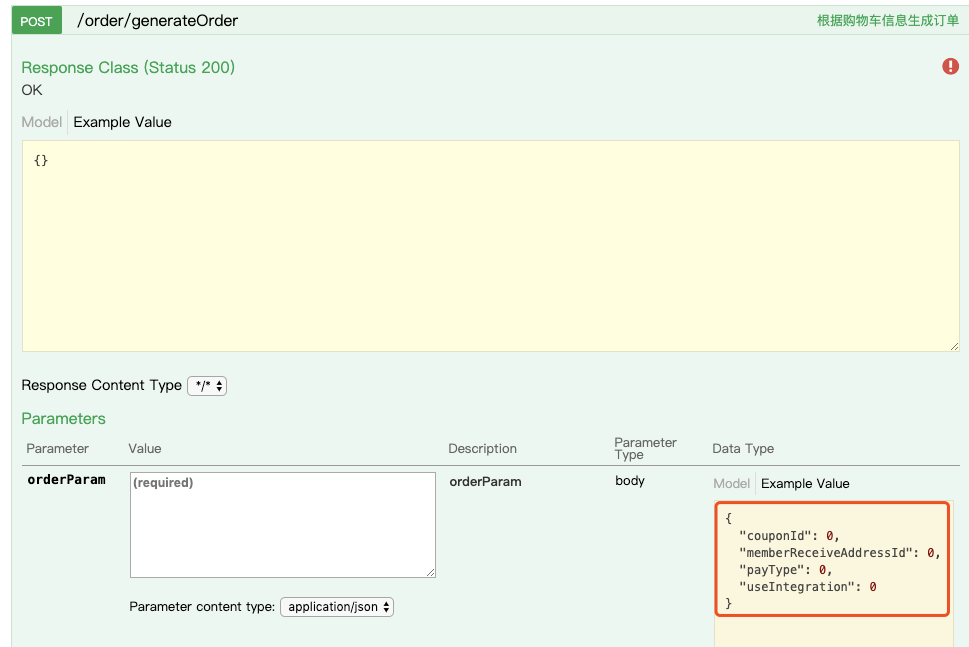Click the Parameter Type column header

pos(645,449)
